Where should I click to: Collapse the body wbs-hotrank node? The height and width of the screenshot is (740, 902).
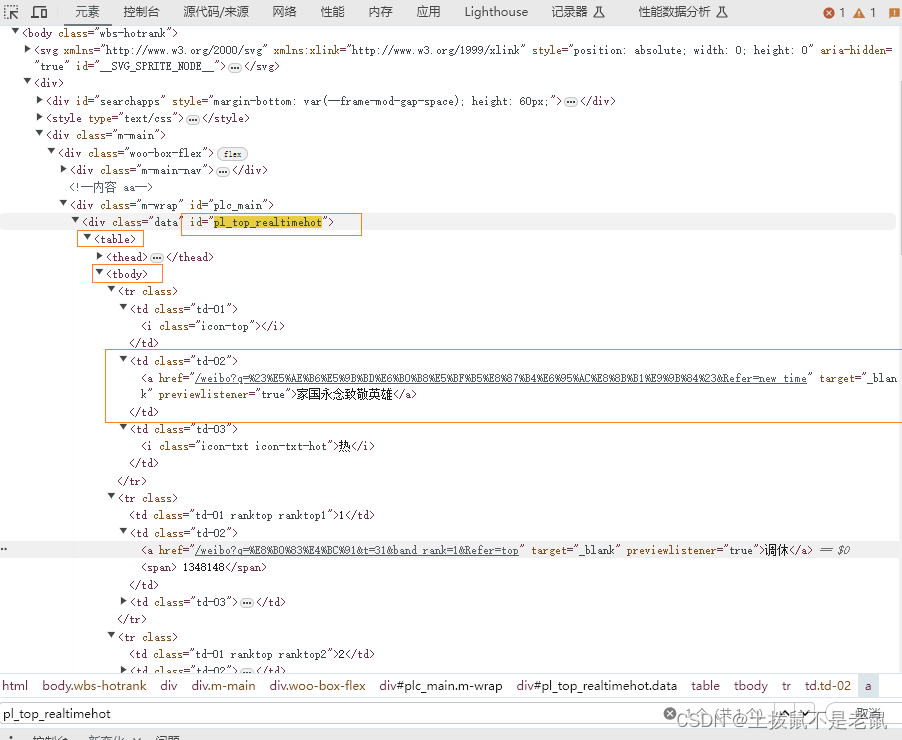pos(16,32)
